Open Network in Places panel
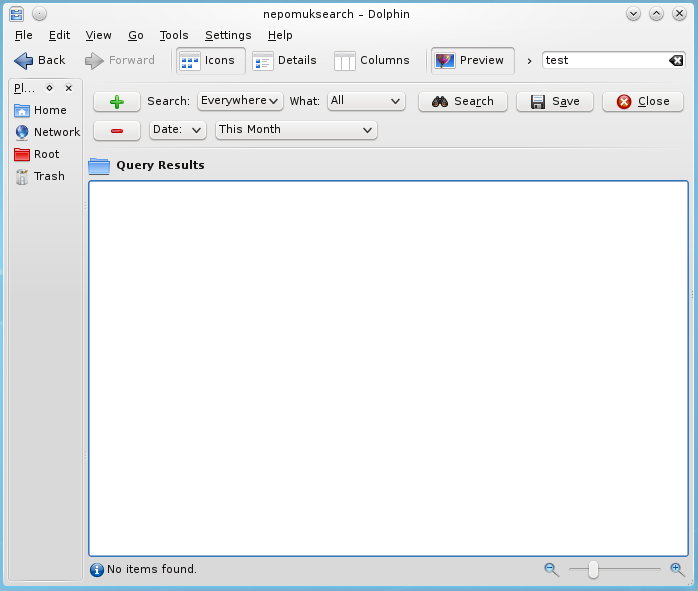 (x=45, y=132)
